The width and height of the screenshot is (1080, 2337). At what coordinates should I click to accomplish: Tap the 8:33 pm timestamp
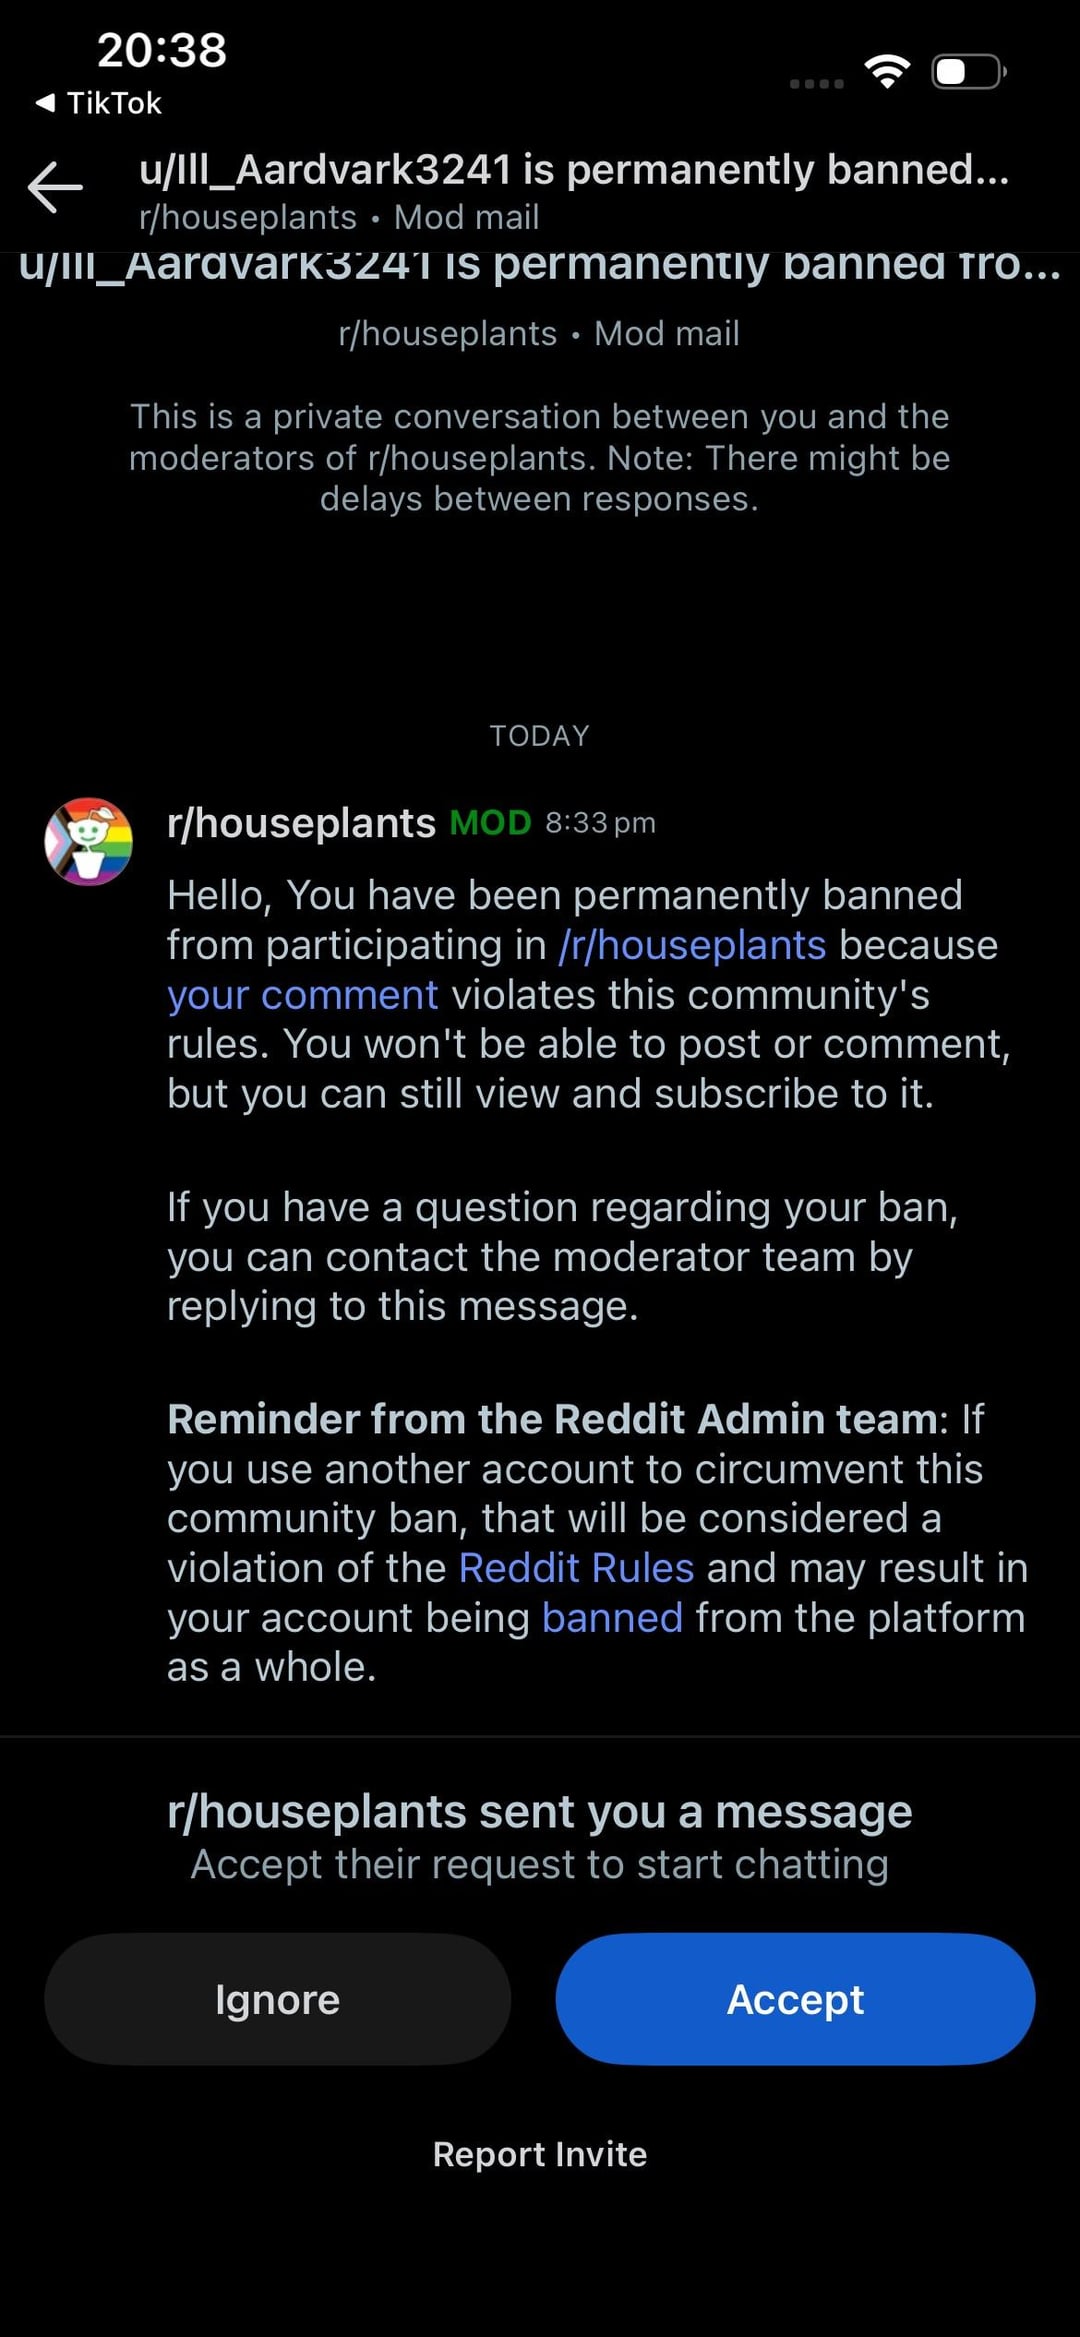[600, 823]
